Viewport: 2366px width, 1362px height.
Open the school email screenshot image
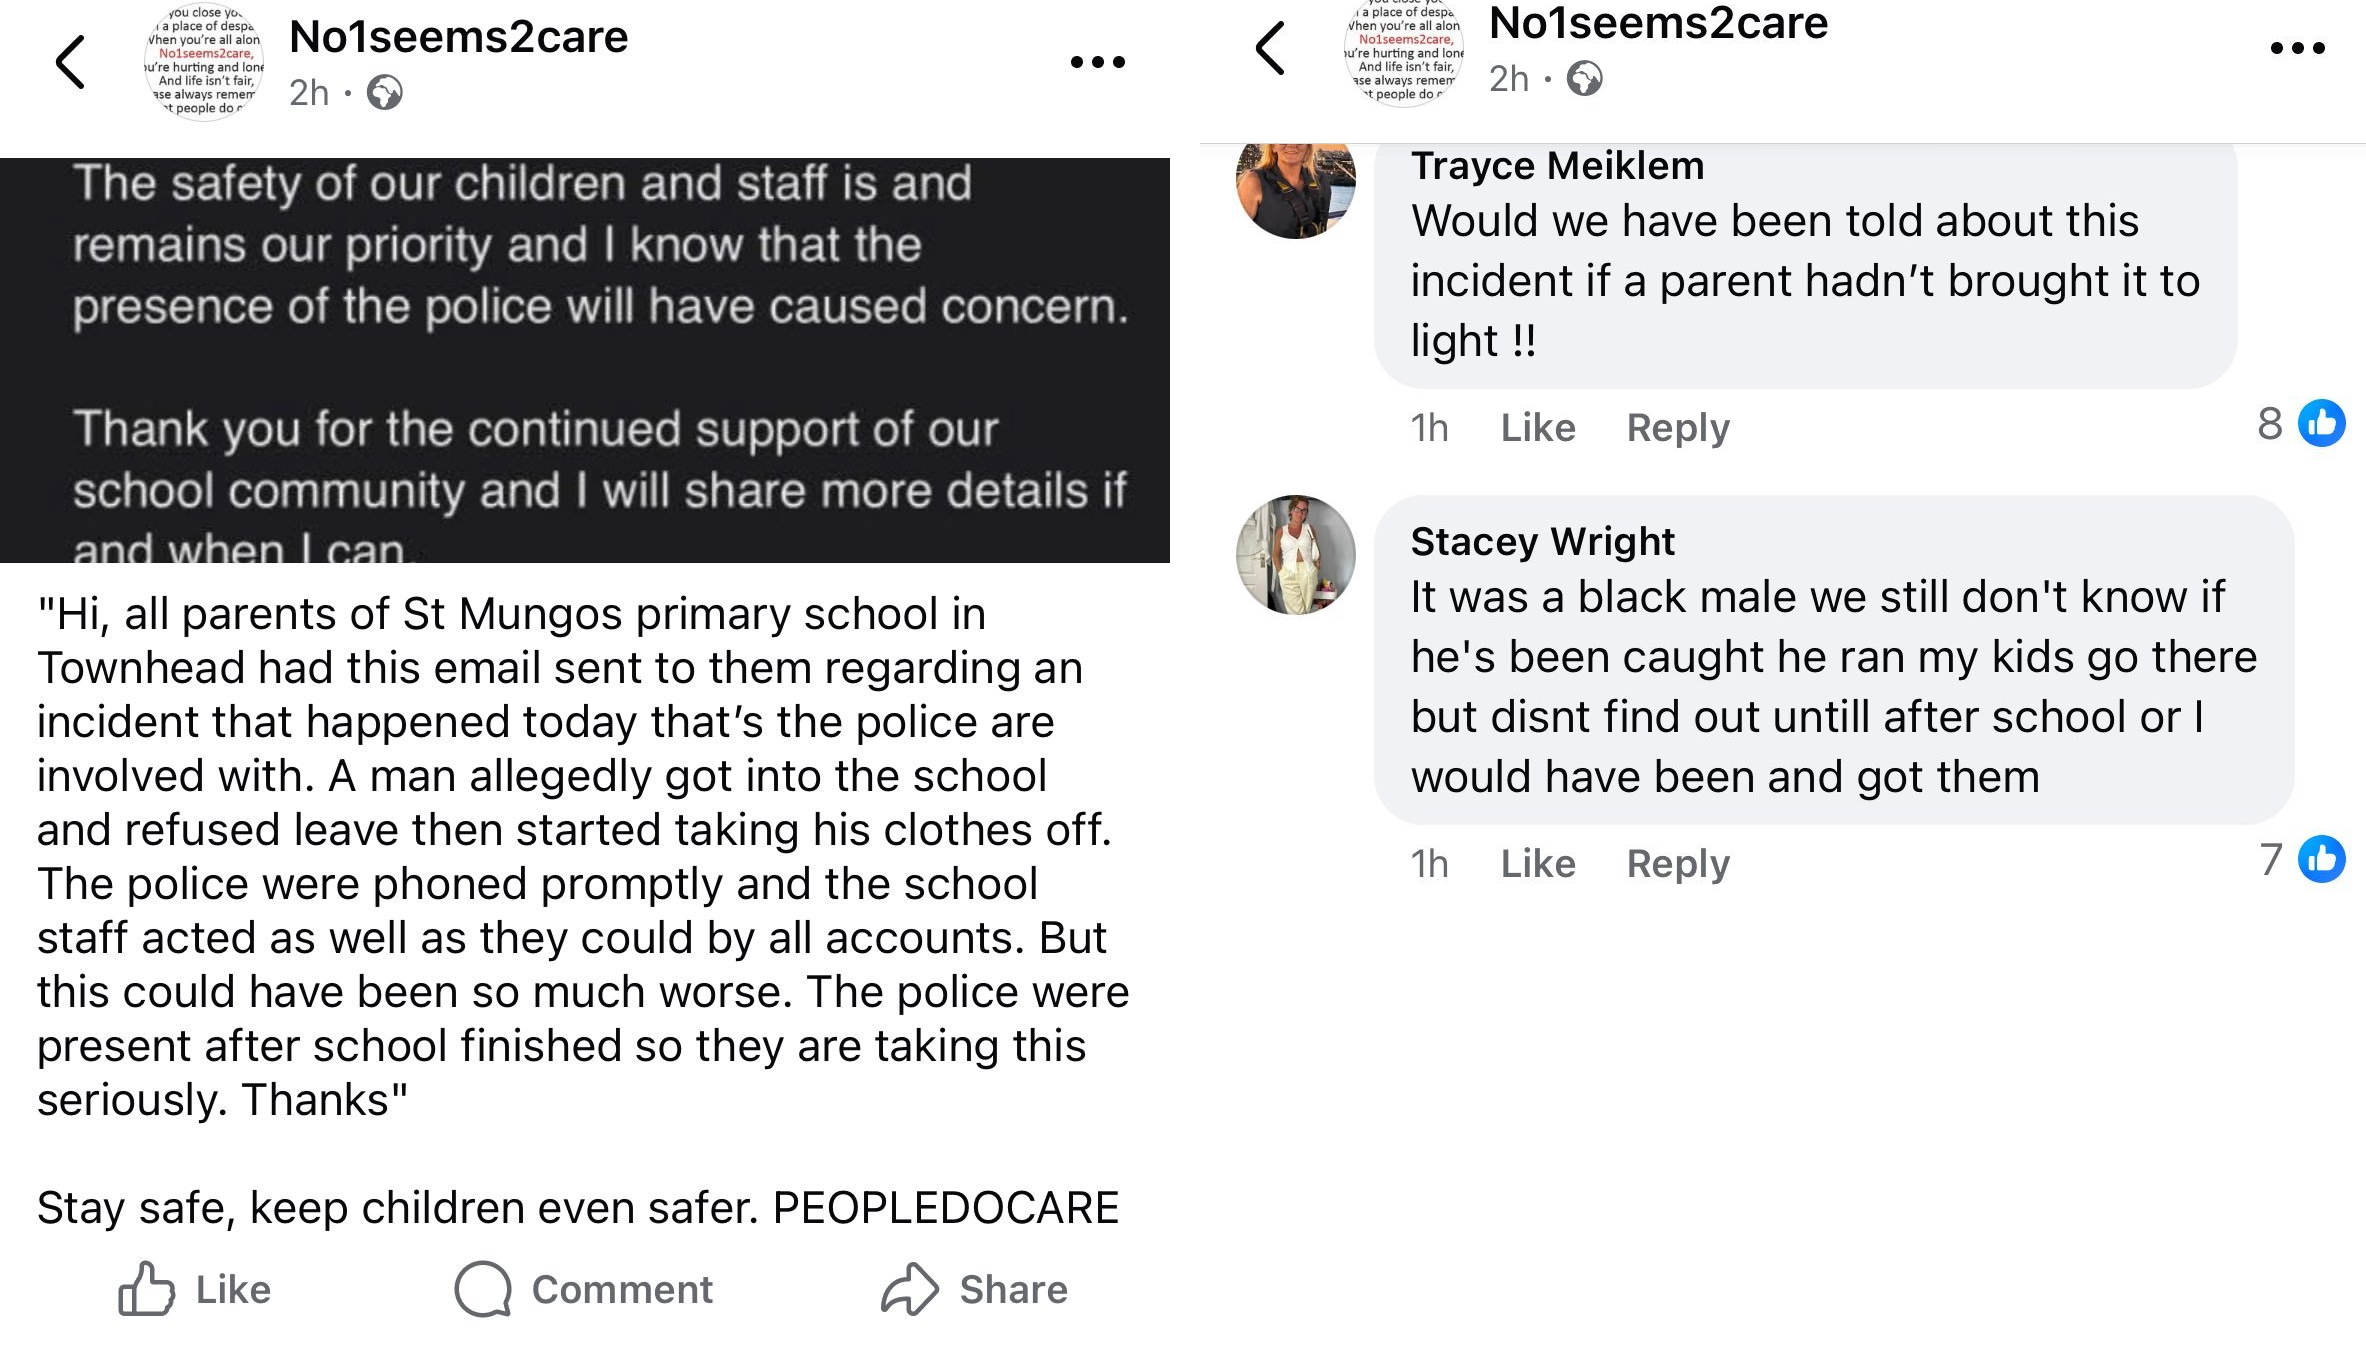click(585, 360)
